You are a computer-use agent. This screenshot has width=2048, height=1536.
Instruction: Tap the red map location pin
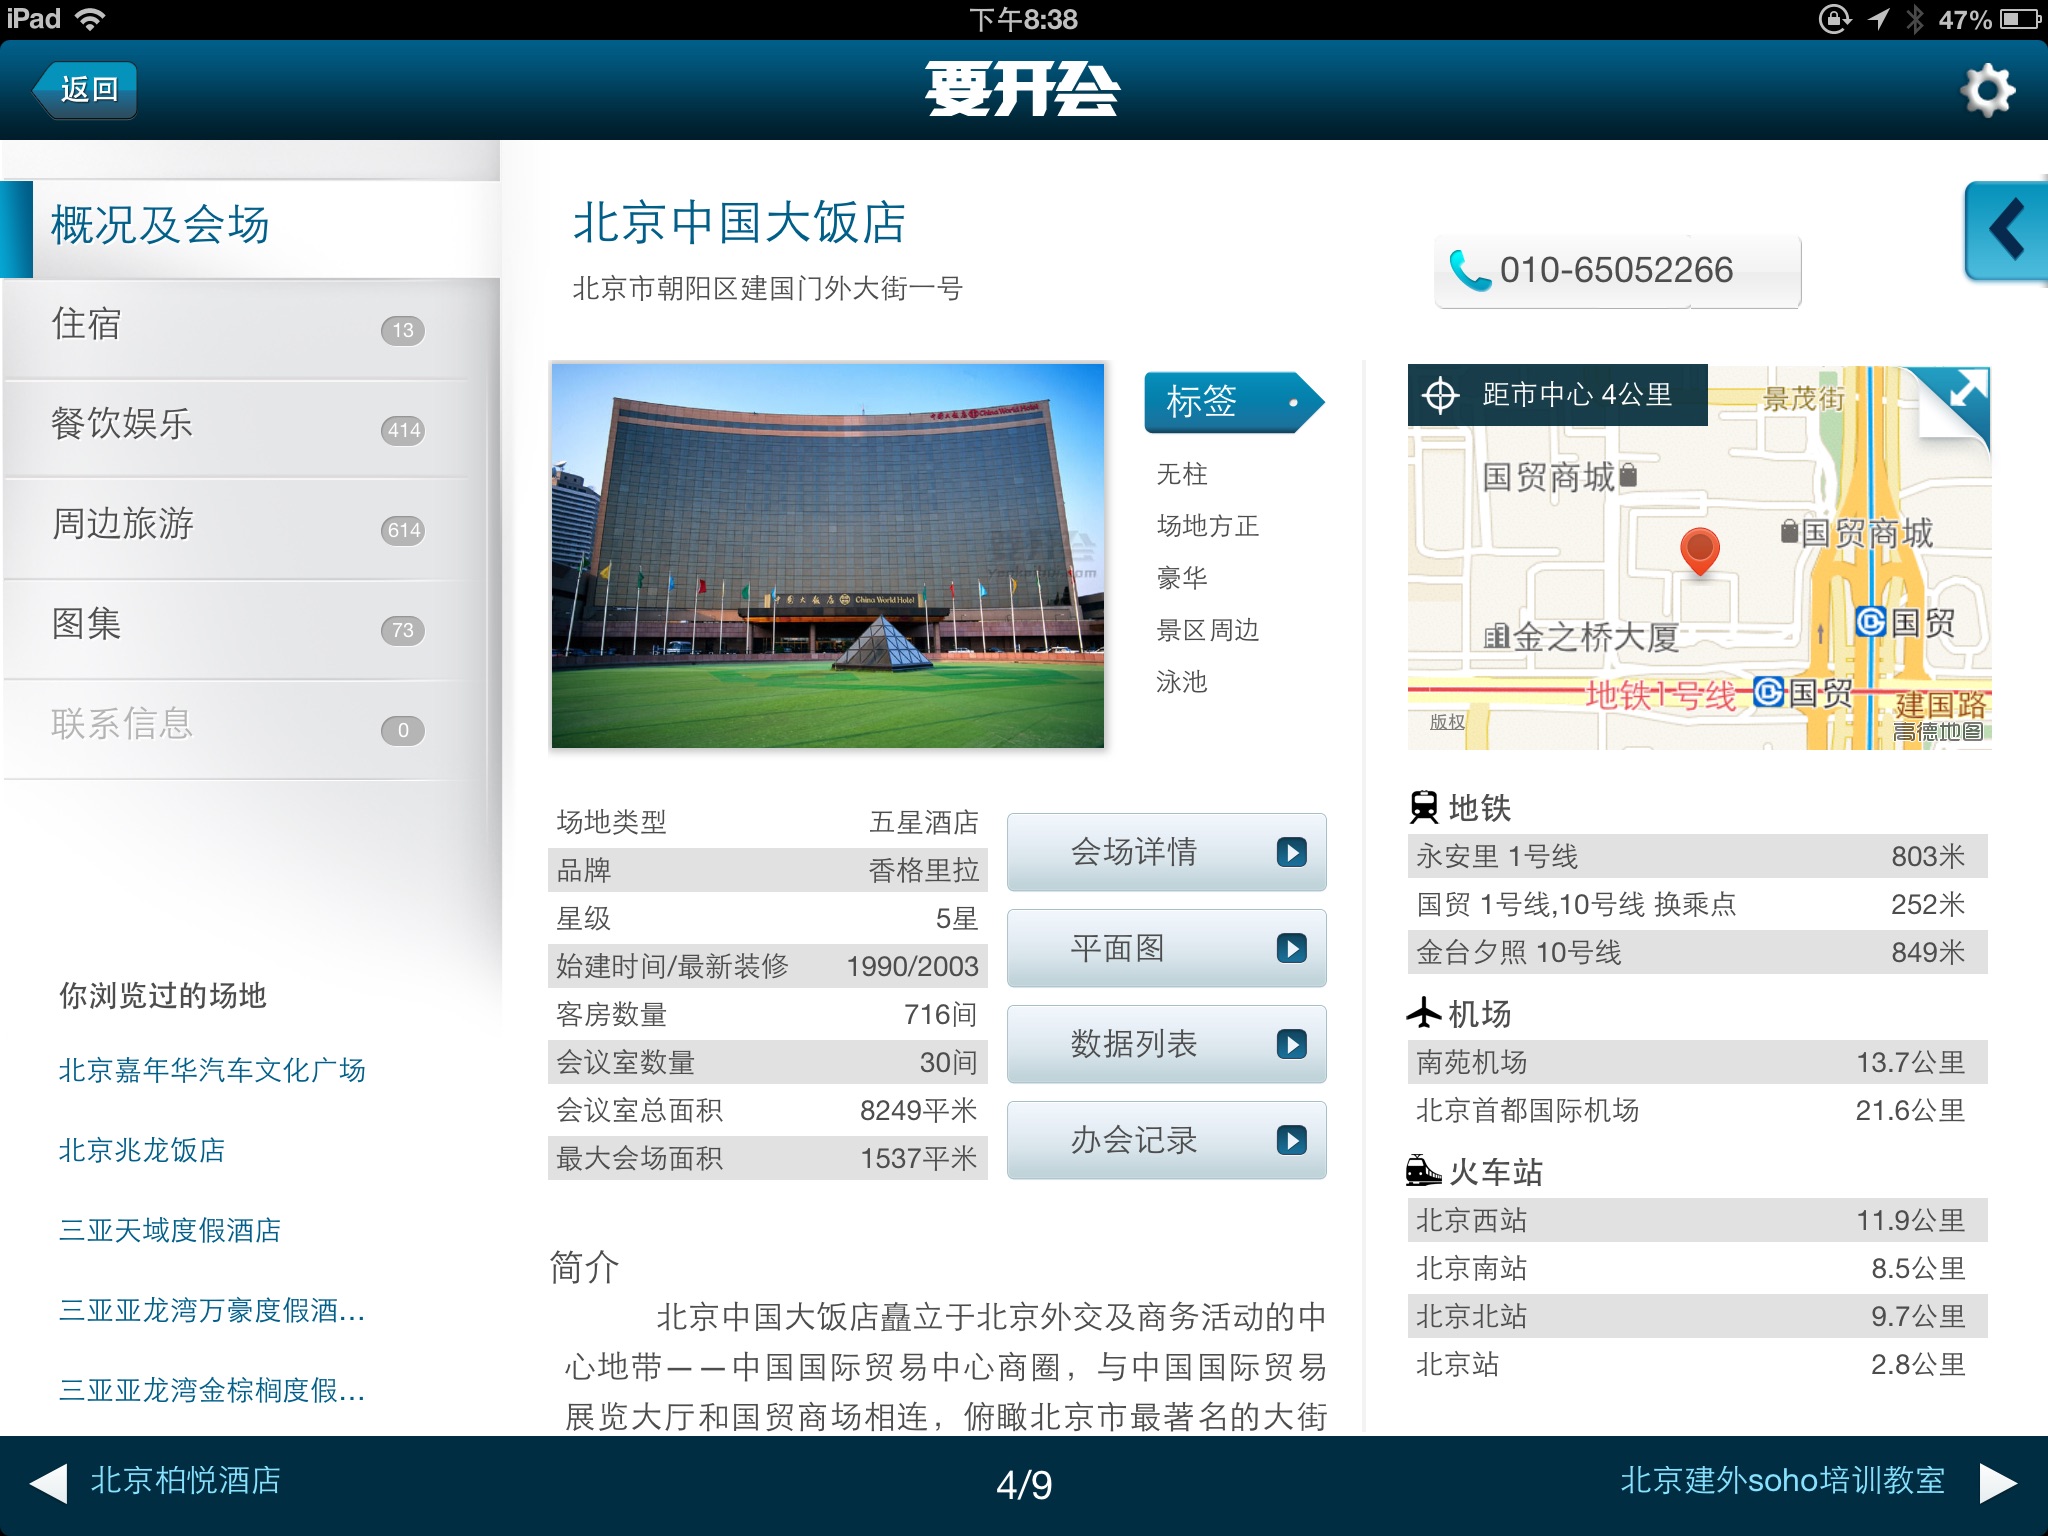1699,552
